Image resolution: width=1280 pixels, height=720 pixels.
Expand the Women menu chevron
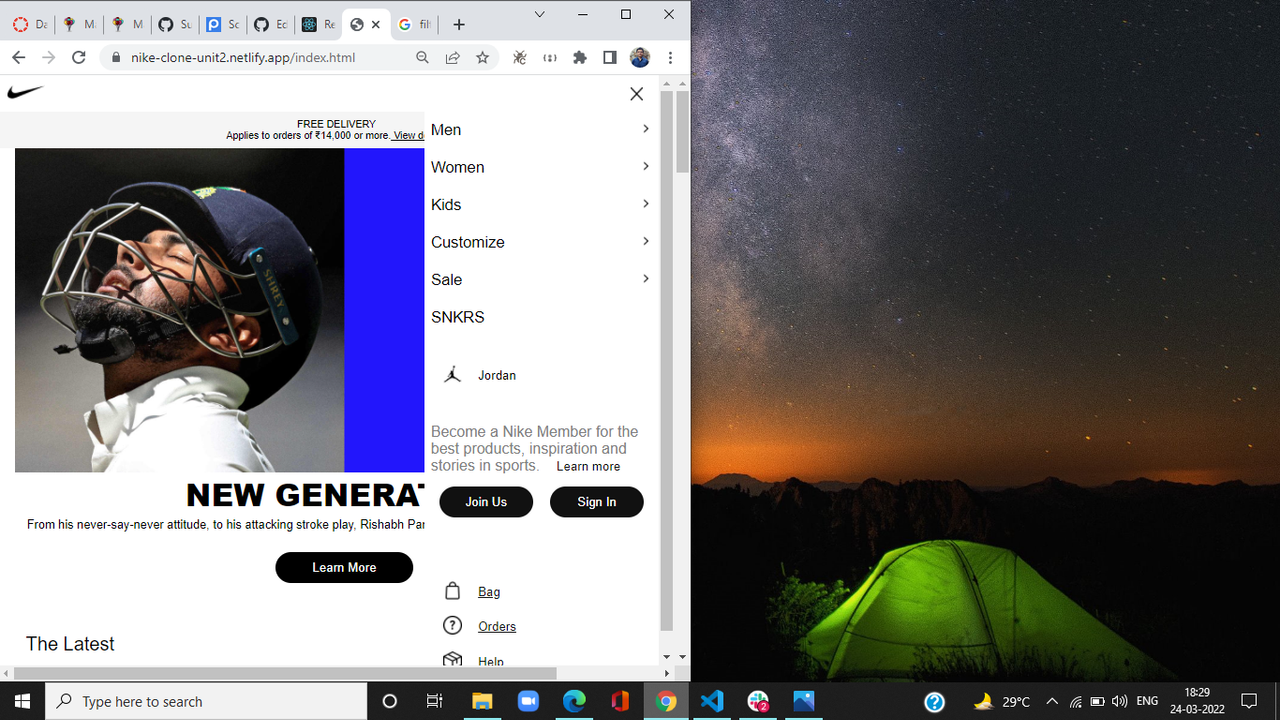(646, 166)
